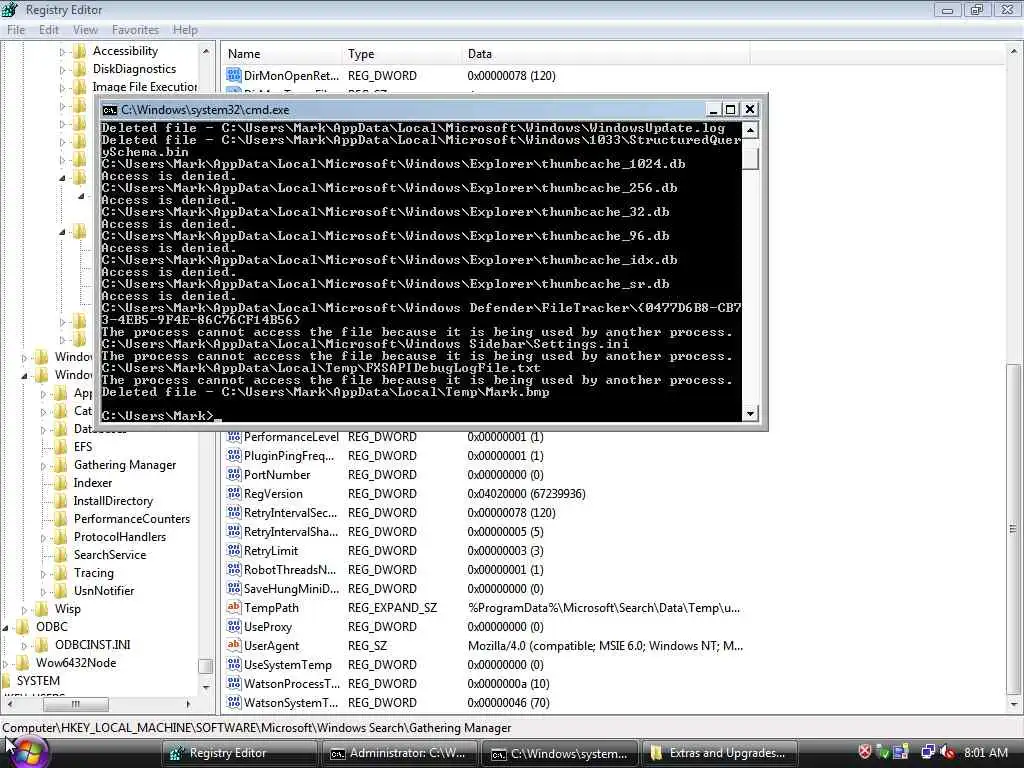Viewport: 1024px width, 768px height.
Task: Expand the ODBCINST.INI key
Action: coord(25,646)
